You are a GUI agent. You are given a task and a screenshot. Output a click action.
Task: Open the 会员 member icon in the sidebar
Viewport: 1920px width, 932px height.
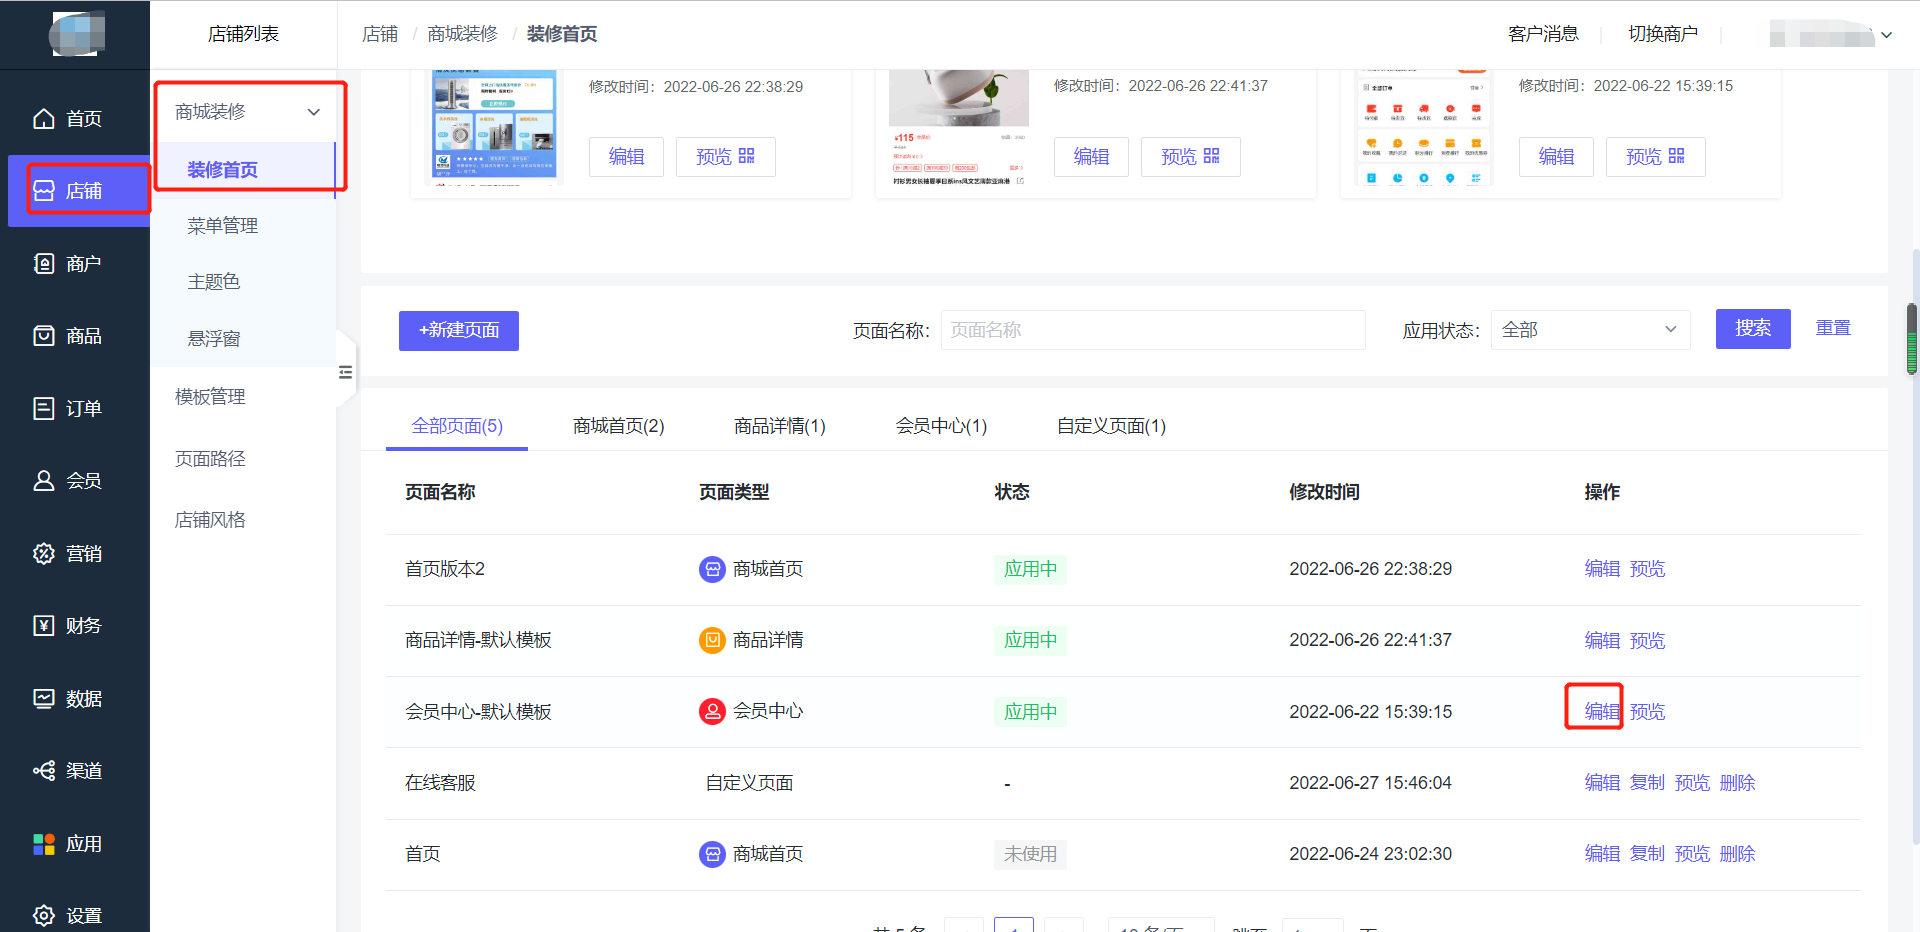[x=44, y=481]
